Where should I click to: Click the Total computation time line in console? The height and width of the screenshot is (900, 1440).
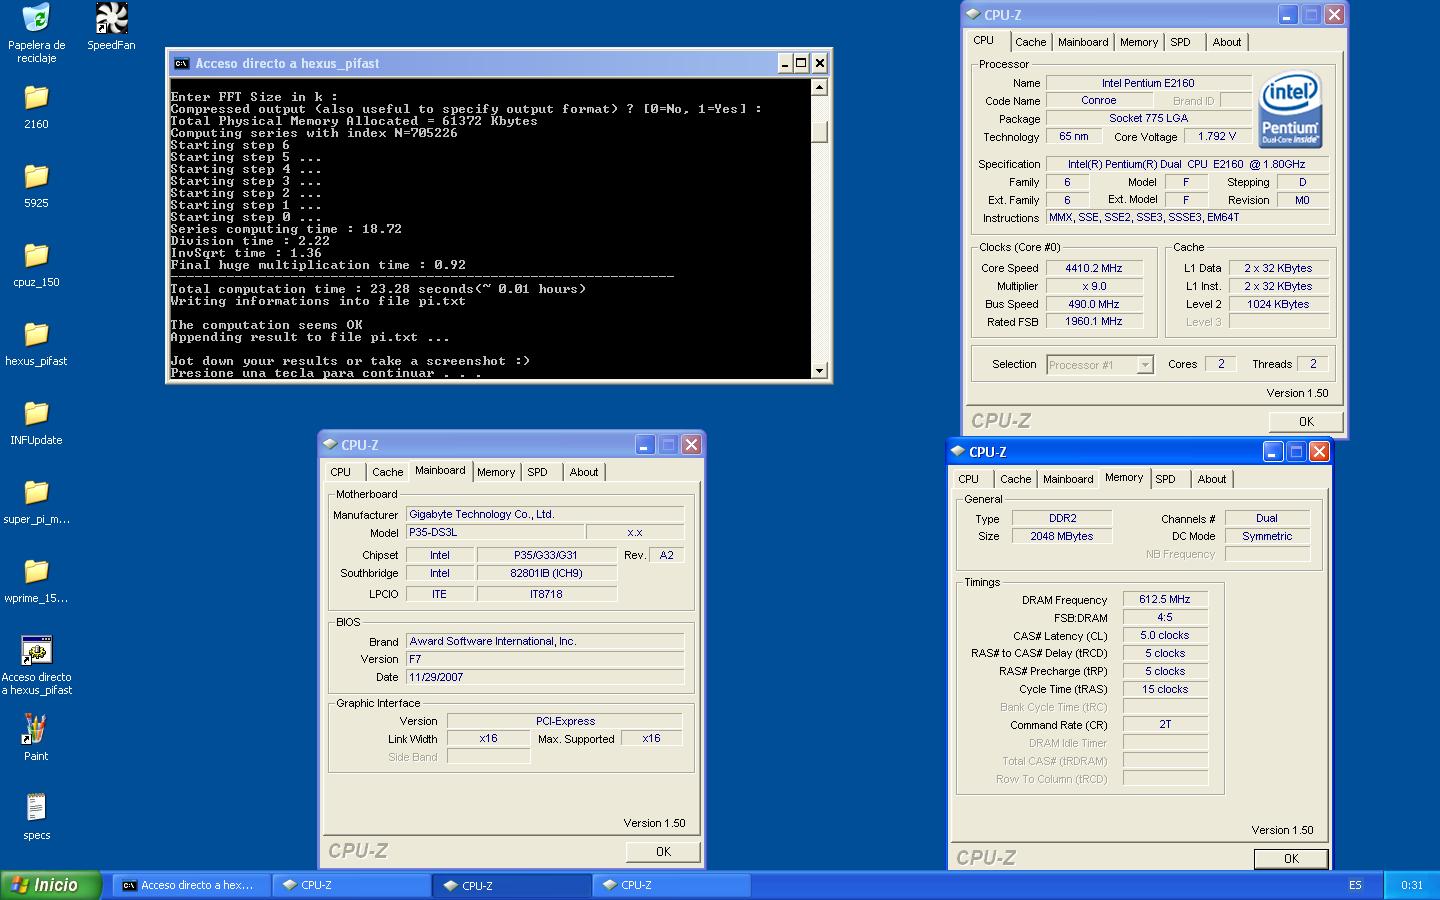coord(378,289)
